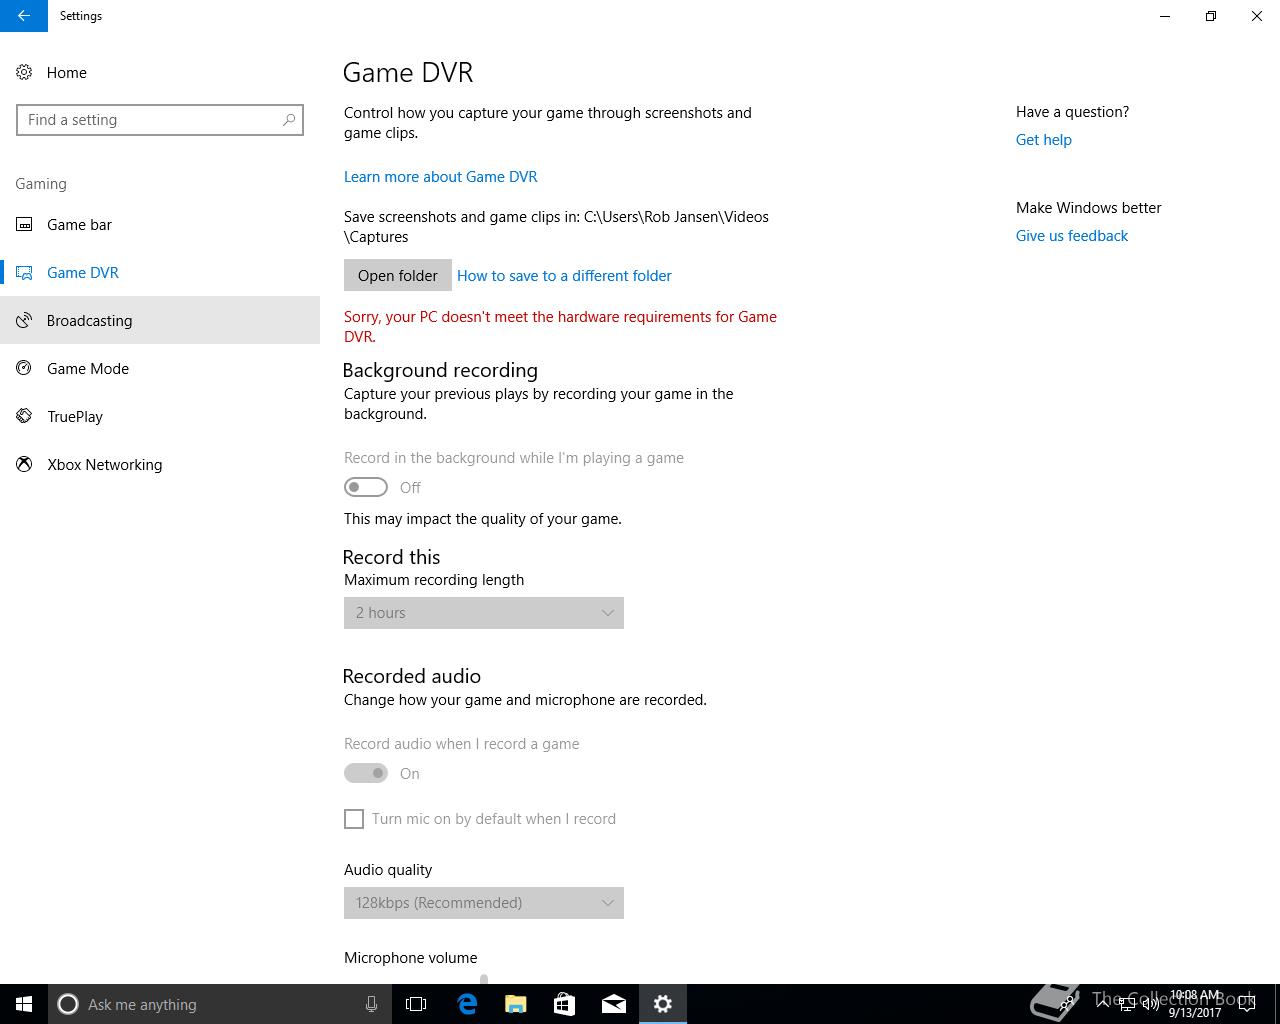This screenshot has height=1024, width=1280.
Task: Click the Xbox Networking sidebar icon
Action: click(x=24, y=465)
